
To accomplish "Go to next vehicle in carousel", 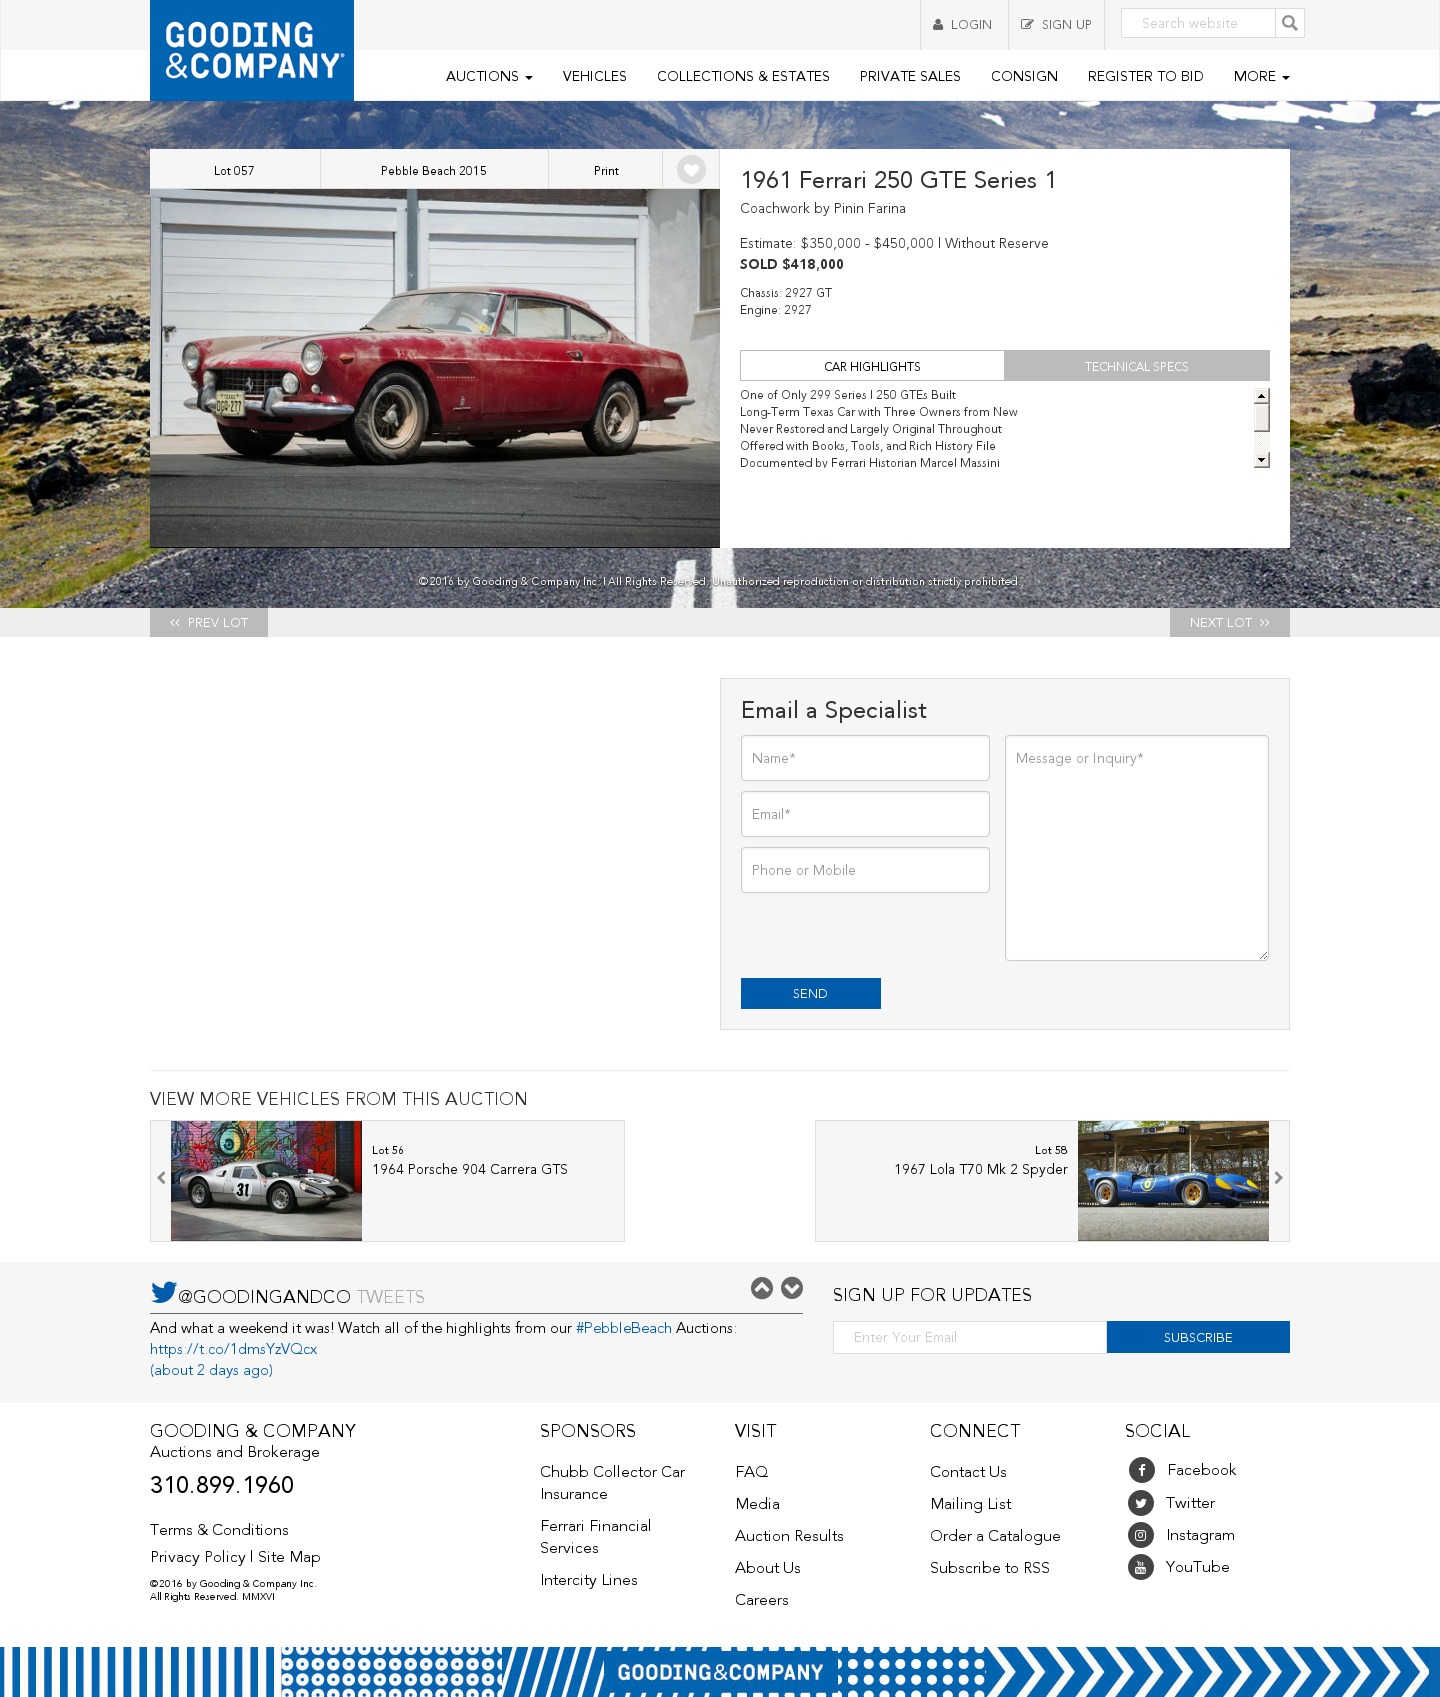I will point(1278,1178).
